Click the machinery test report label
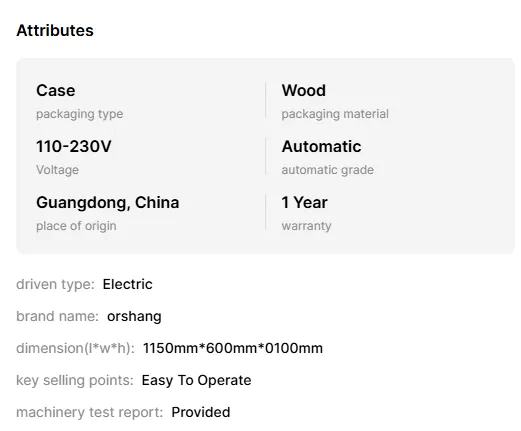The height and width of the screenshot is (431, 521). tap(90, 412)
